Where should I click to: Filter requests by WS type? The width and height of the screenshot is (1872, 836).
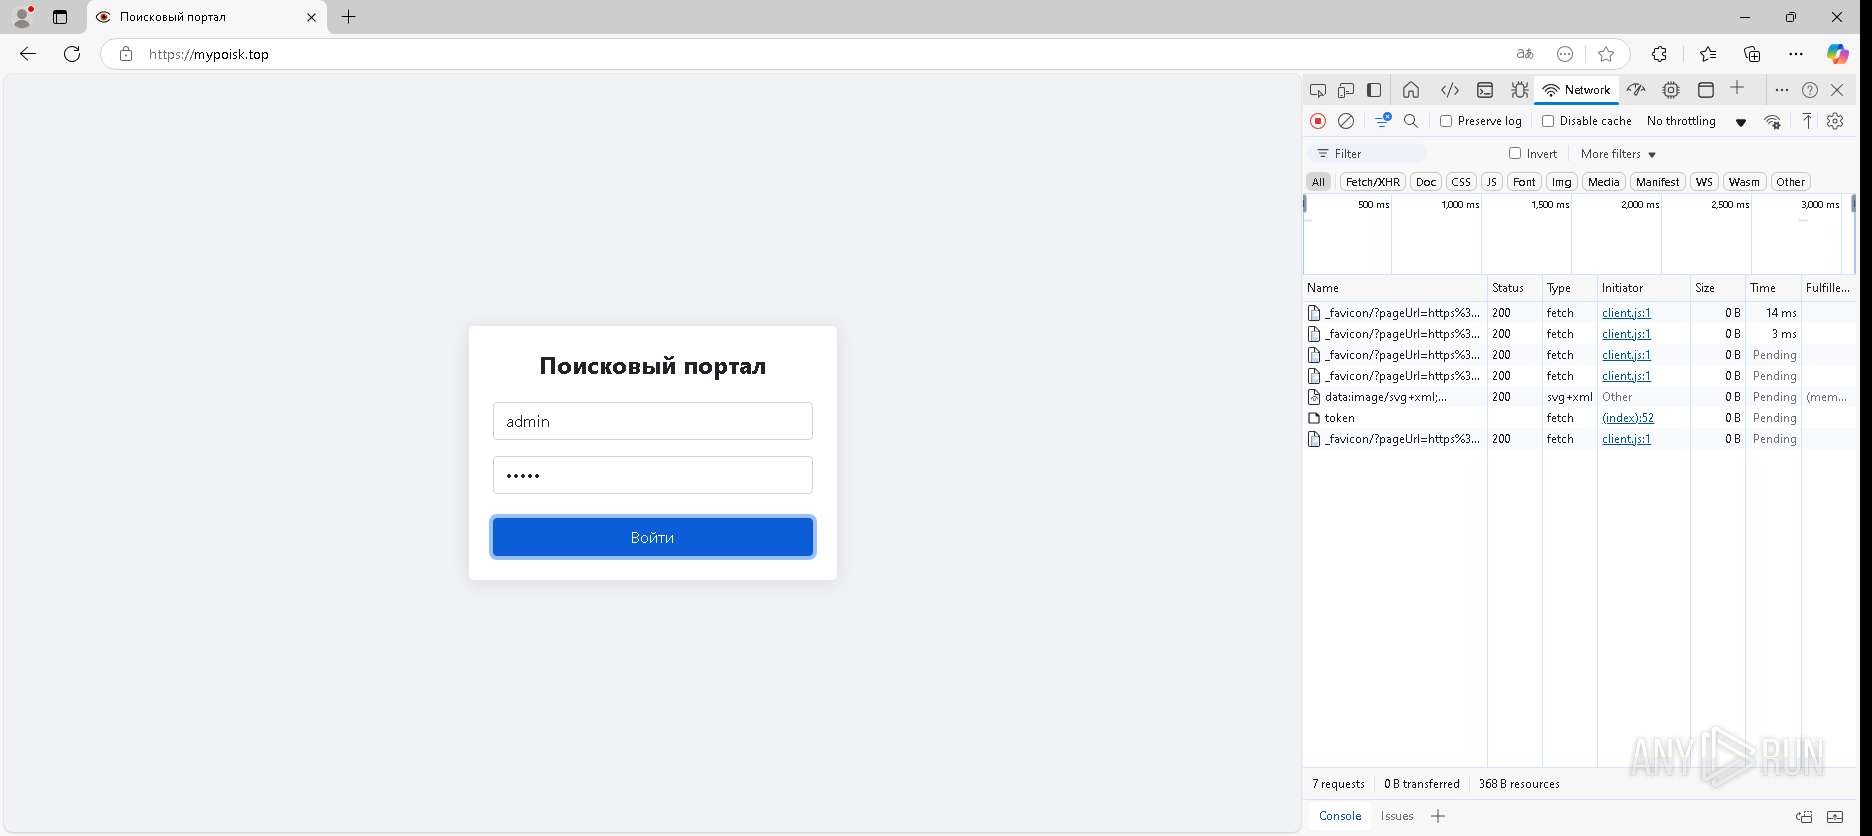1704,182
